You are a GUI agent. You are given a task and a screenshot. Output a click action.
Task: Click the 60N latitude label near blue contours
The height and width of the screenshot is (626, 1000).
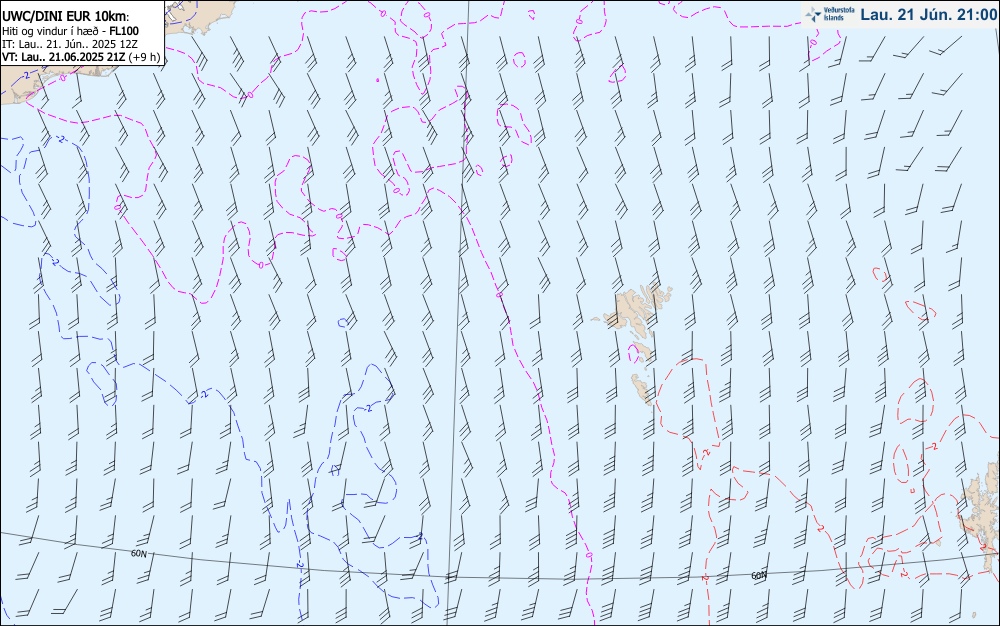tap(138, 553)
